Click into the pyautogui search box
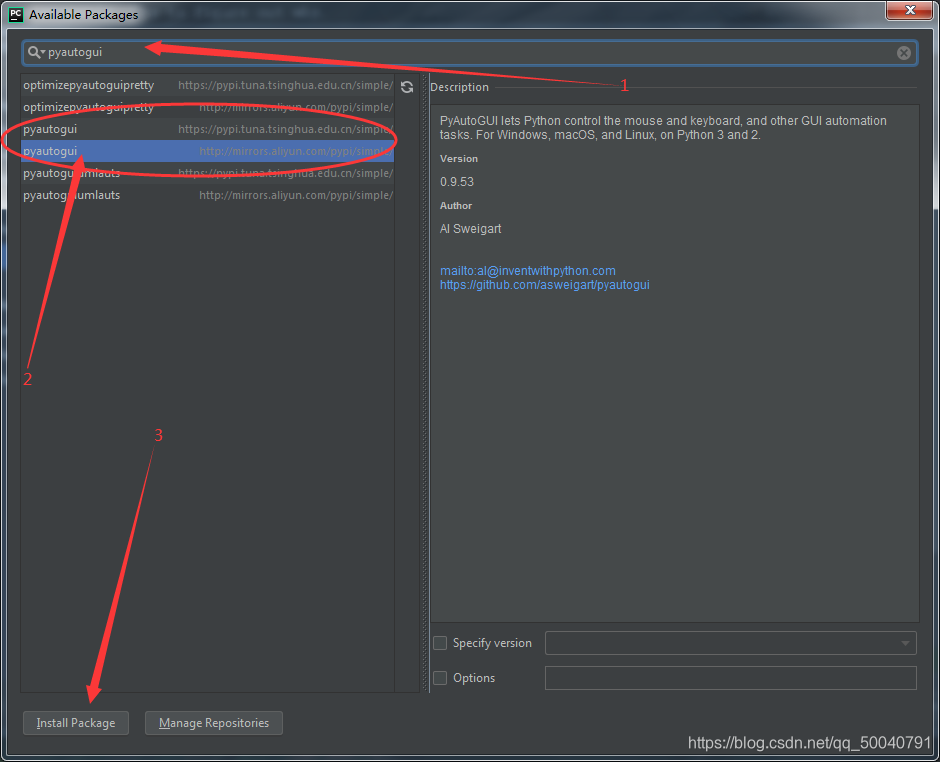 pos(469,53)
